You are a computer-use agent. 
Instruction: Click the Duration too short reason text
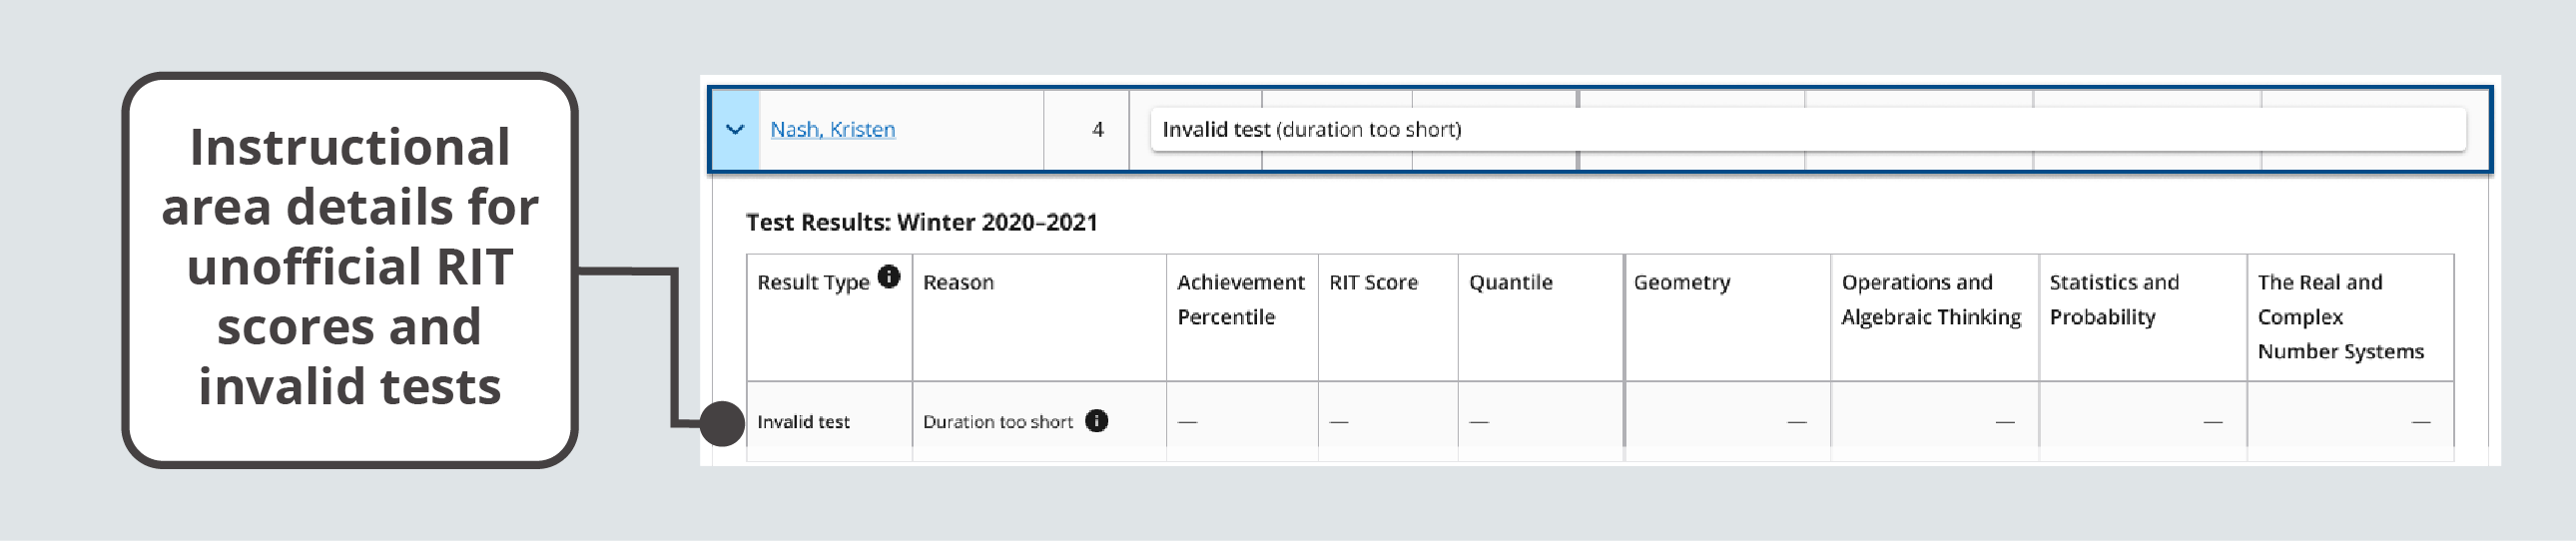(x=997, y=422)
